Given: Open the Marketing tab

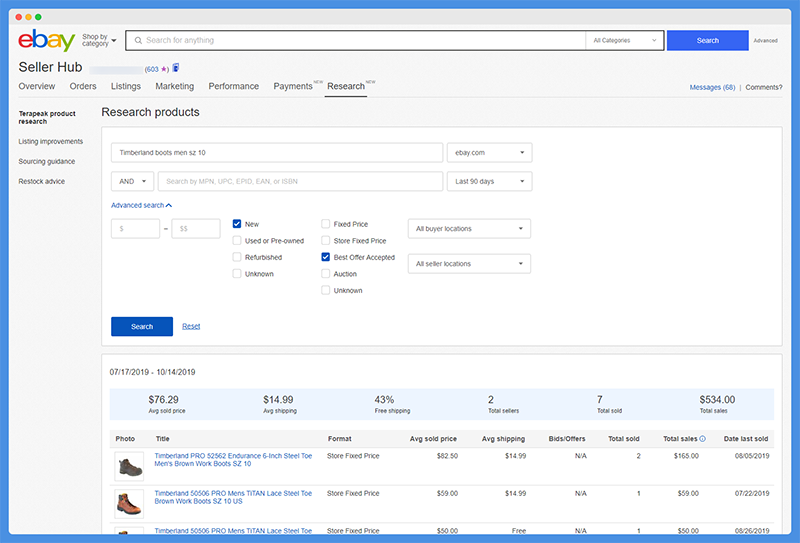Looking at the screenshot, I should pyautogui.click(x=174, y=86).
